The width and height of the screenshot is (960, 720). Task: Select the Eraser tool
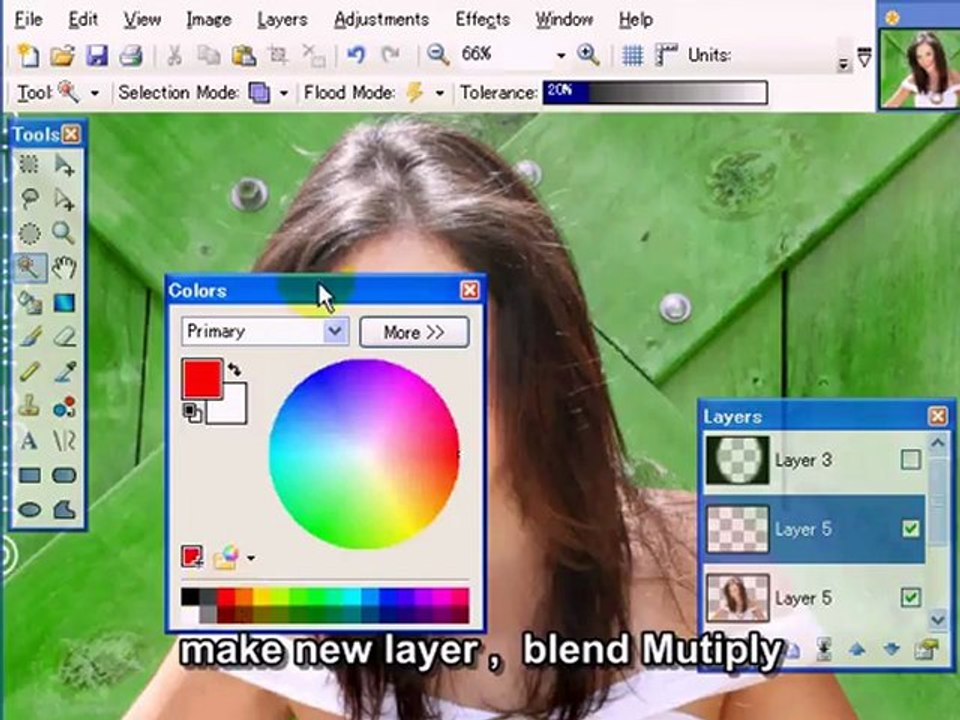tap(64, 336)
